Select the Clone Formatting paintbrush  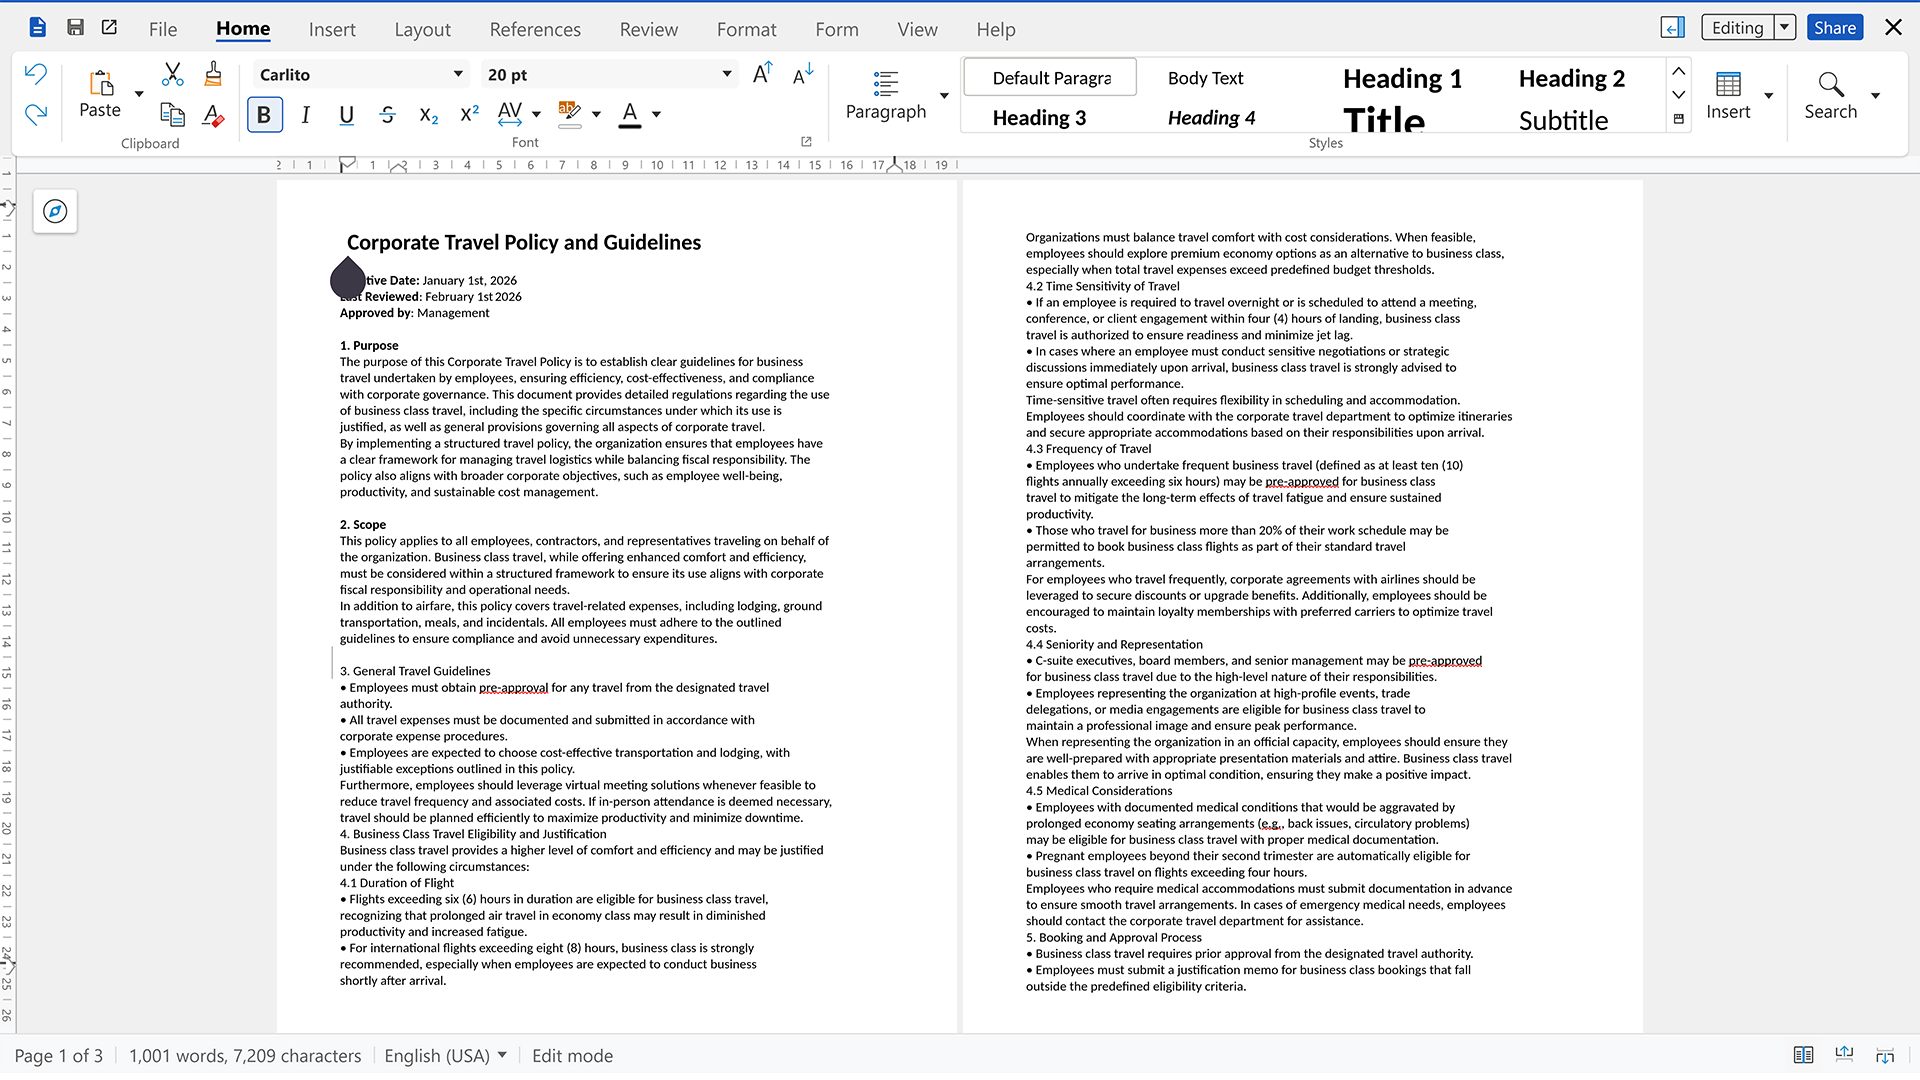click(x=212, y=74)
